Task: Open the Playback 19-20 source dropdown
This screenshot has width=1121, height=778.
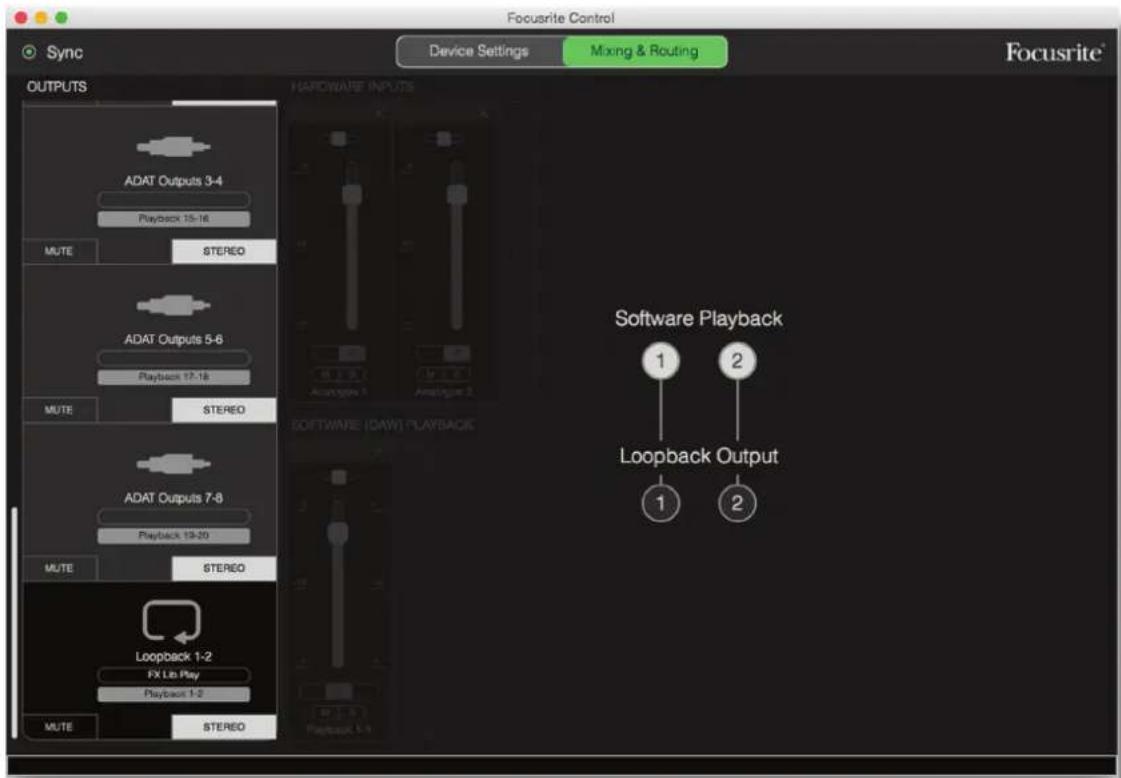Action: [x=174, y=536]
